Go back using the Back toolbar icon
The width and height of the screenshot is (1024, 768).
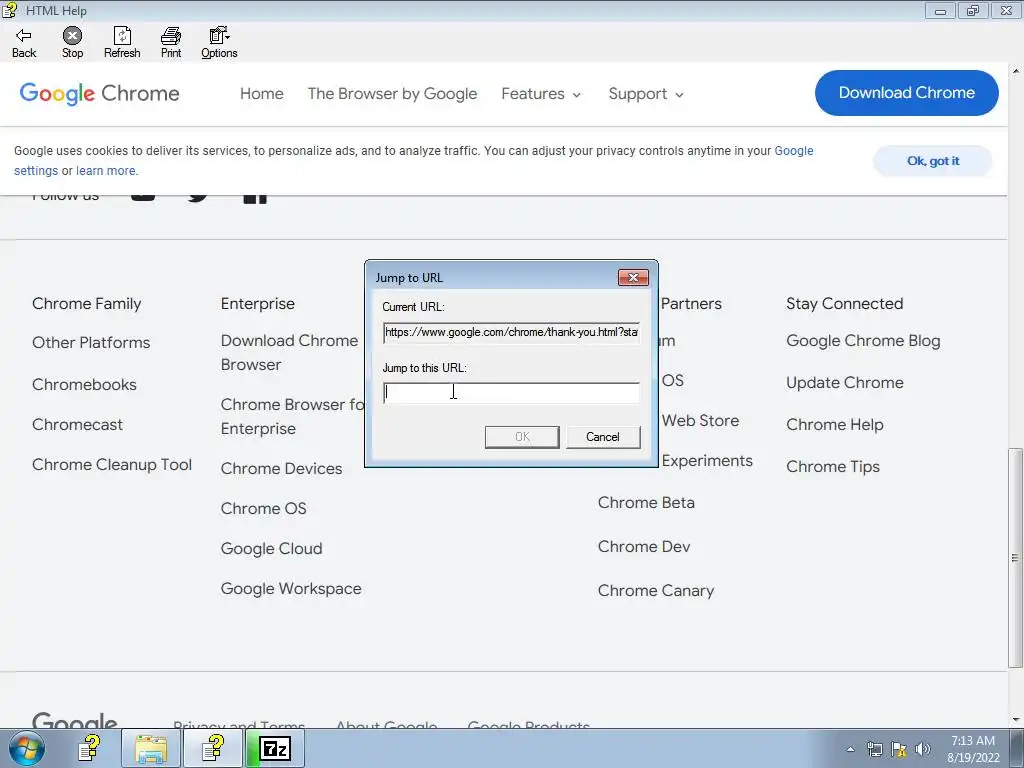[24, 43]
